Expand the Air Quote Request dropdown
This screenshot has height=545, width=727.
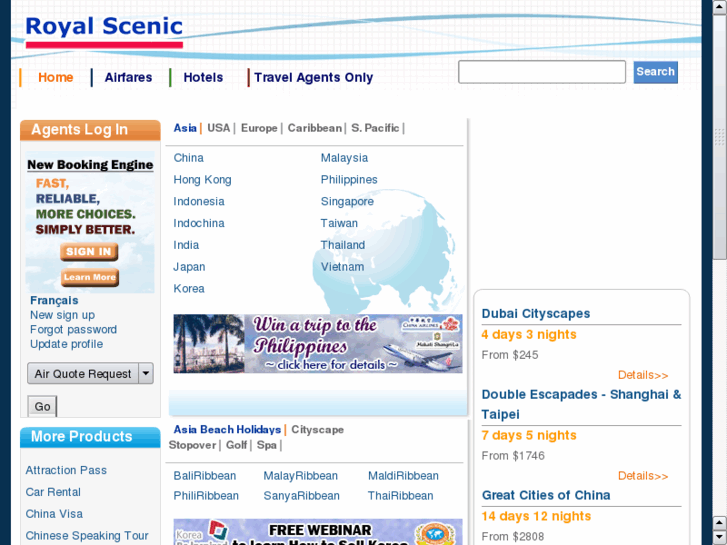tap(90, 373)
